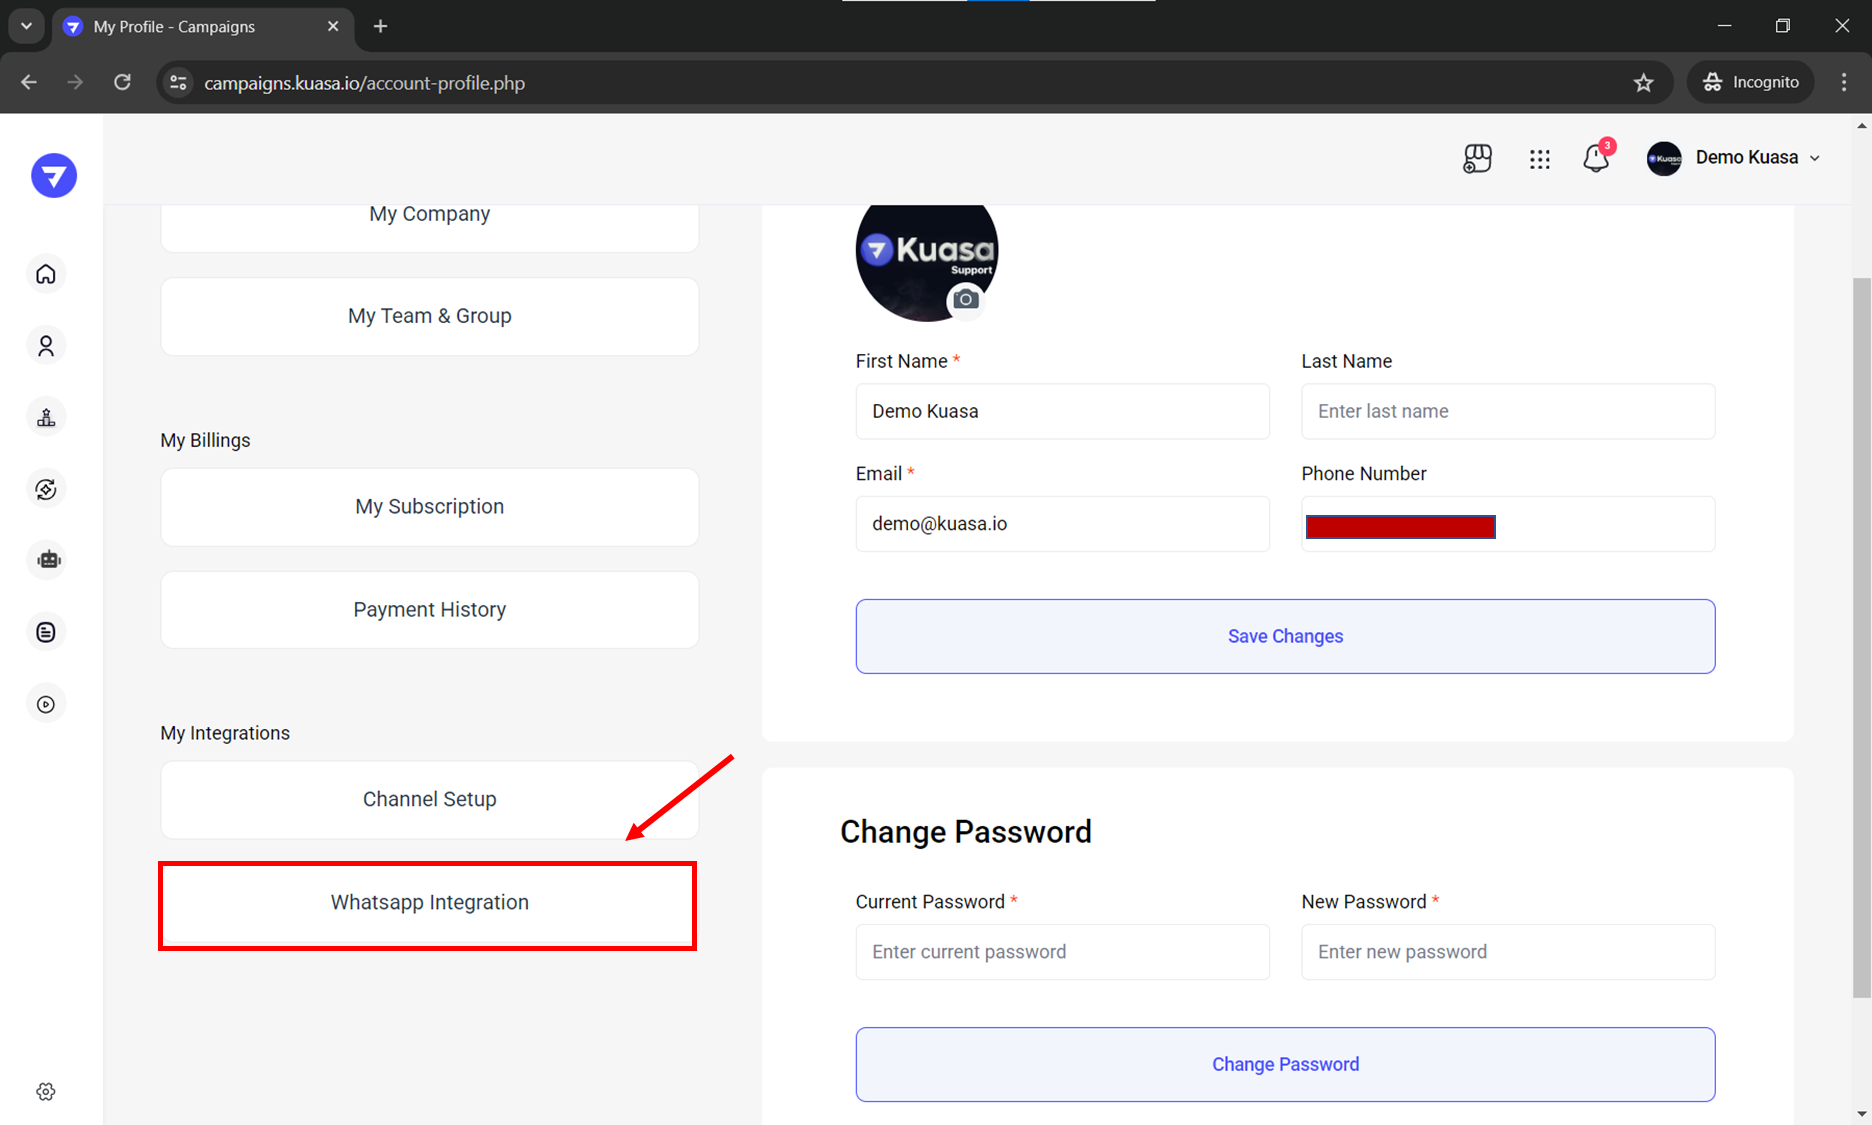Bookmark this page with the star icon
The width and height of the screenshot is (1872, 1125).
tap(1643, 83)
